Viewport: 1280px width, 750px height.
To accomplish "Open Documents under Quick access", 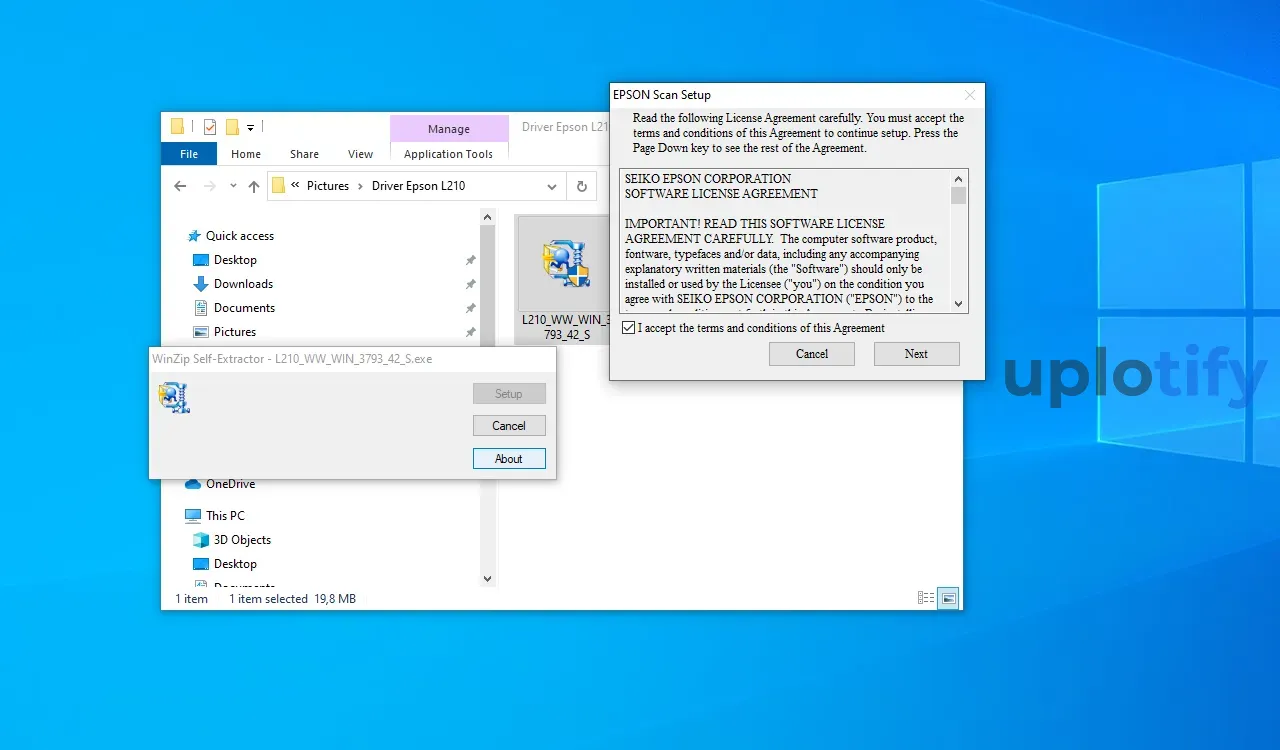I will 244,308.
